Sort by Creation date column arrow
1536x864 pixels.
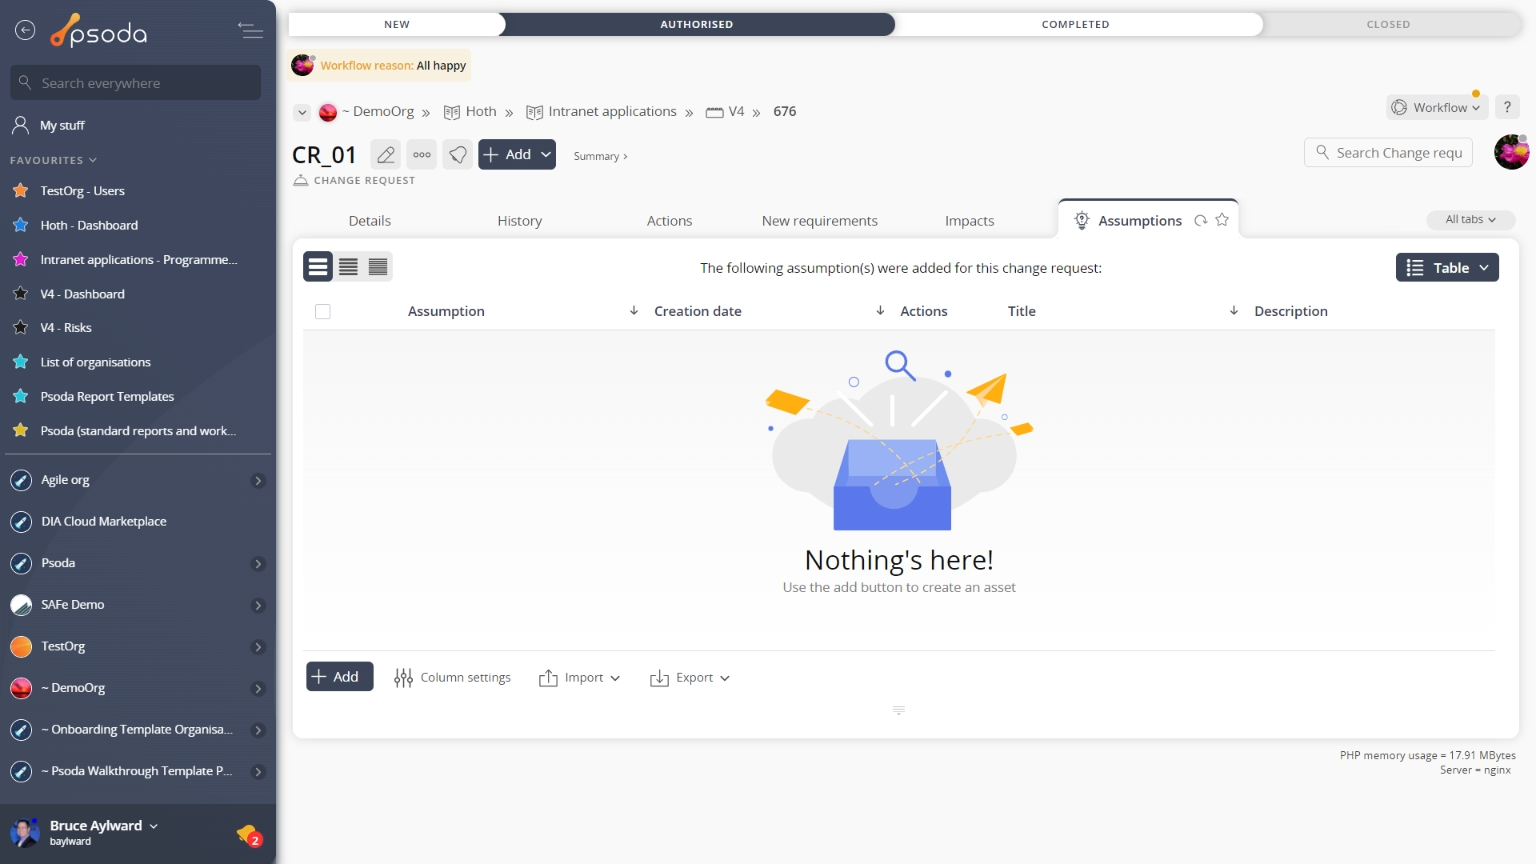coord(880,311)
